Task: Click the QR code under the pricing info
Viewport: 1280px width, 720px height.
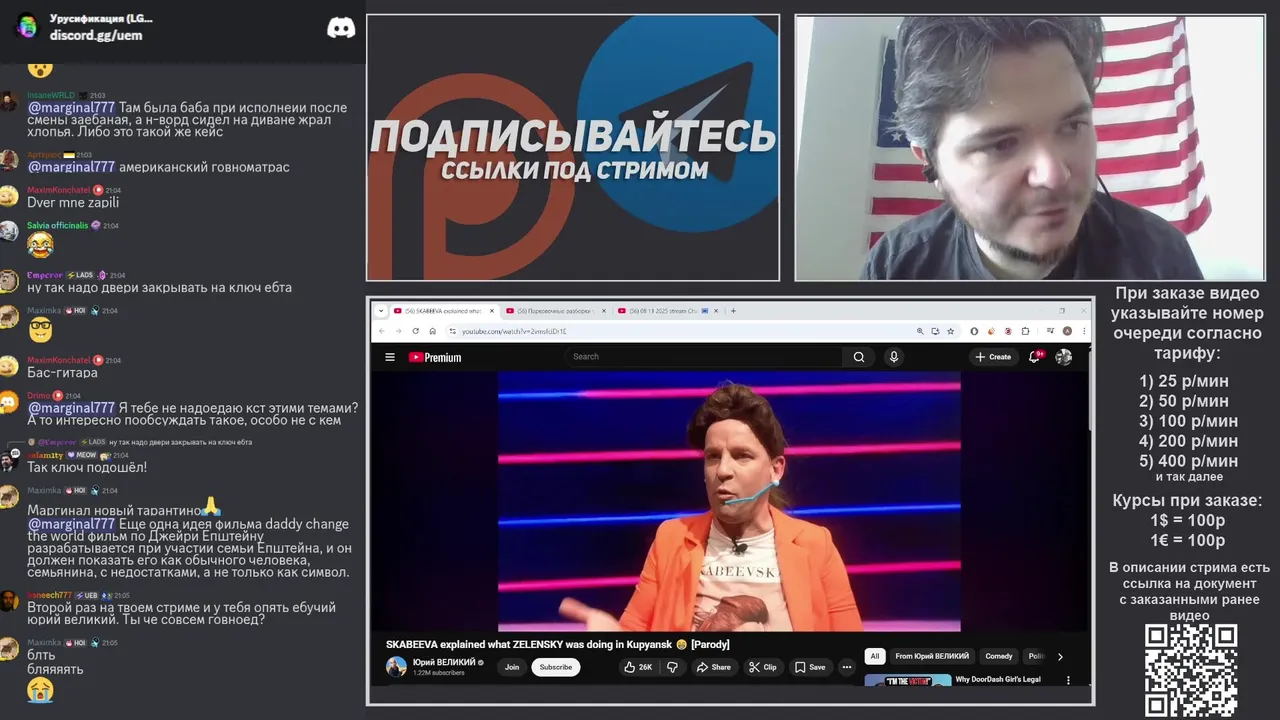Action: tap(1191, 670)
